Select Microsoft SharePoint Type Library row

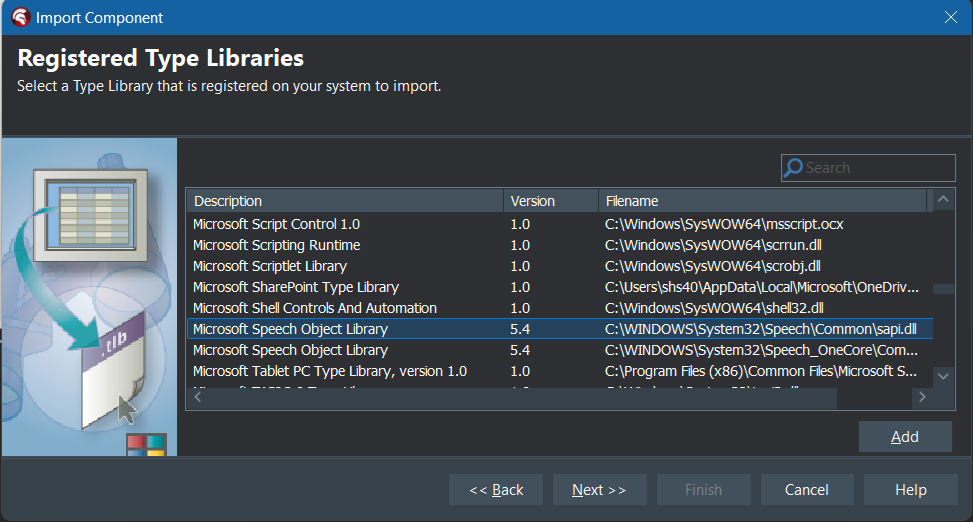(560, 287)
